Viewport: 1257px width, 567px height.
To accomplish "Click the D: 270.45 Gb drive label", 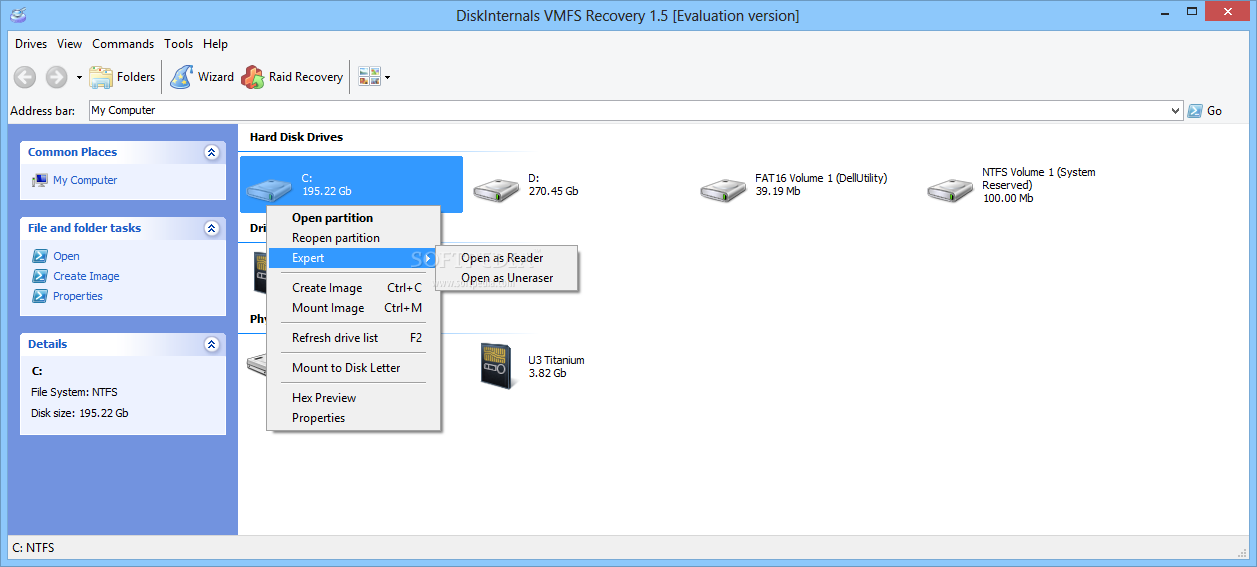I will click(553, 185).
